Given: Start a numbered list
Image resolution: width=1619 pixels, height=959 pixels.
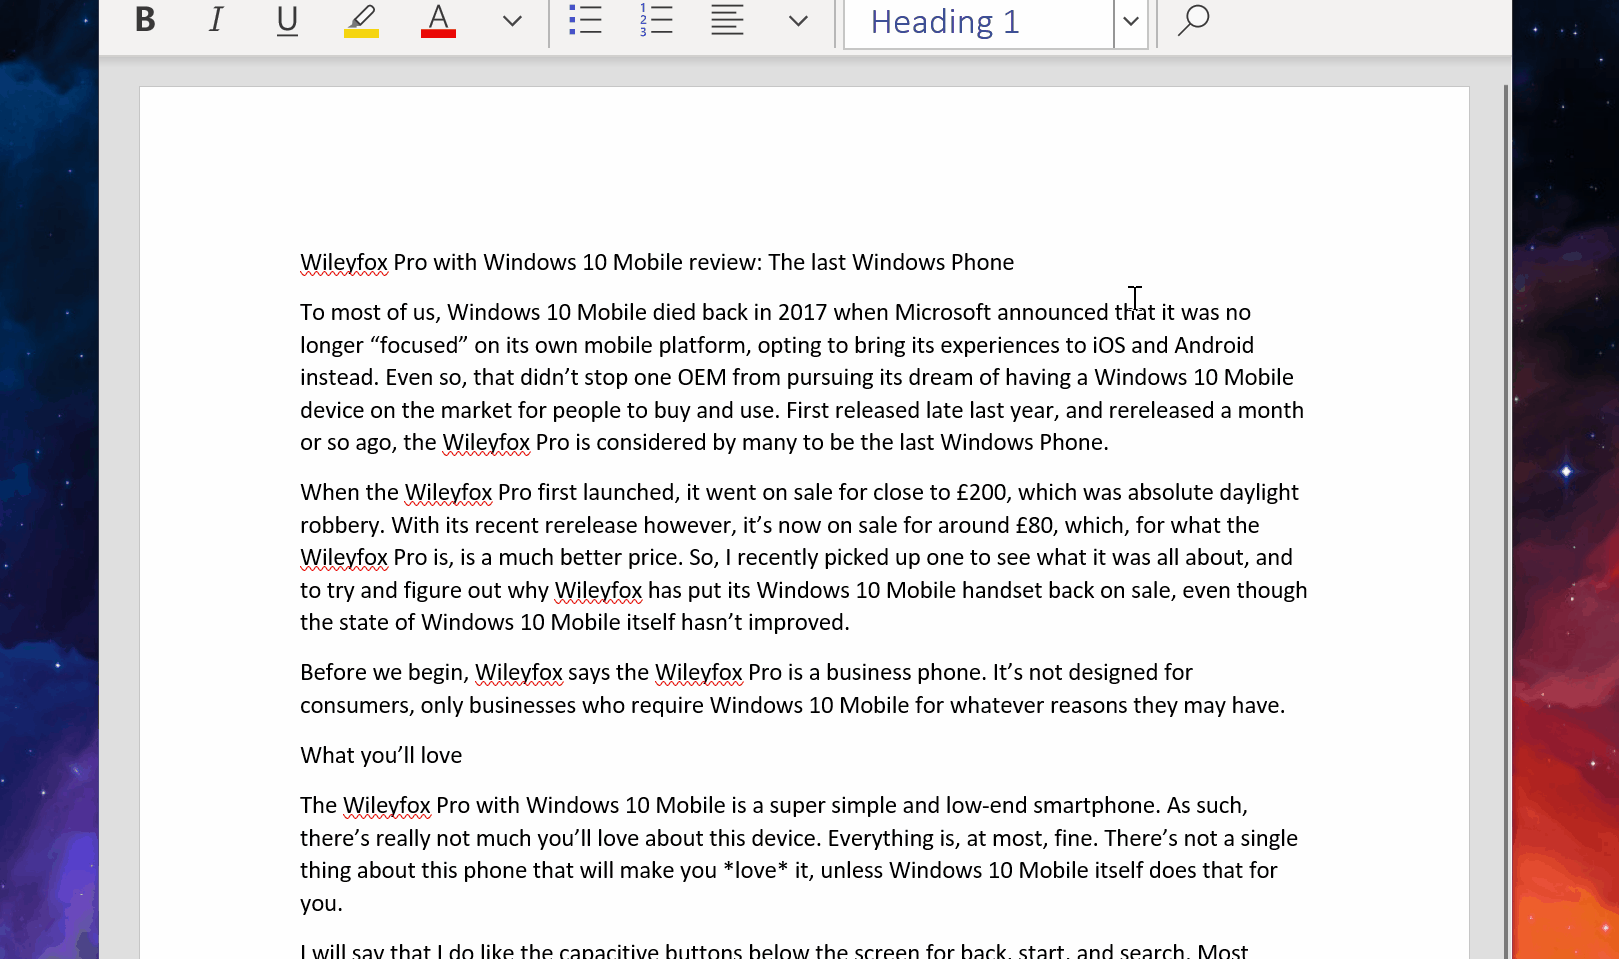Looking at the screenshot, I should click(x=655, y=20).
